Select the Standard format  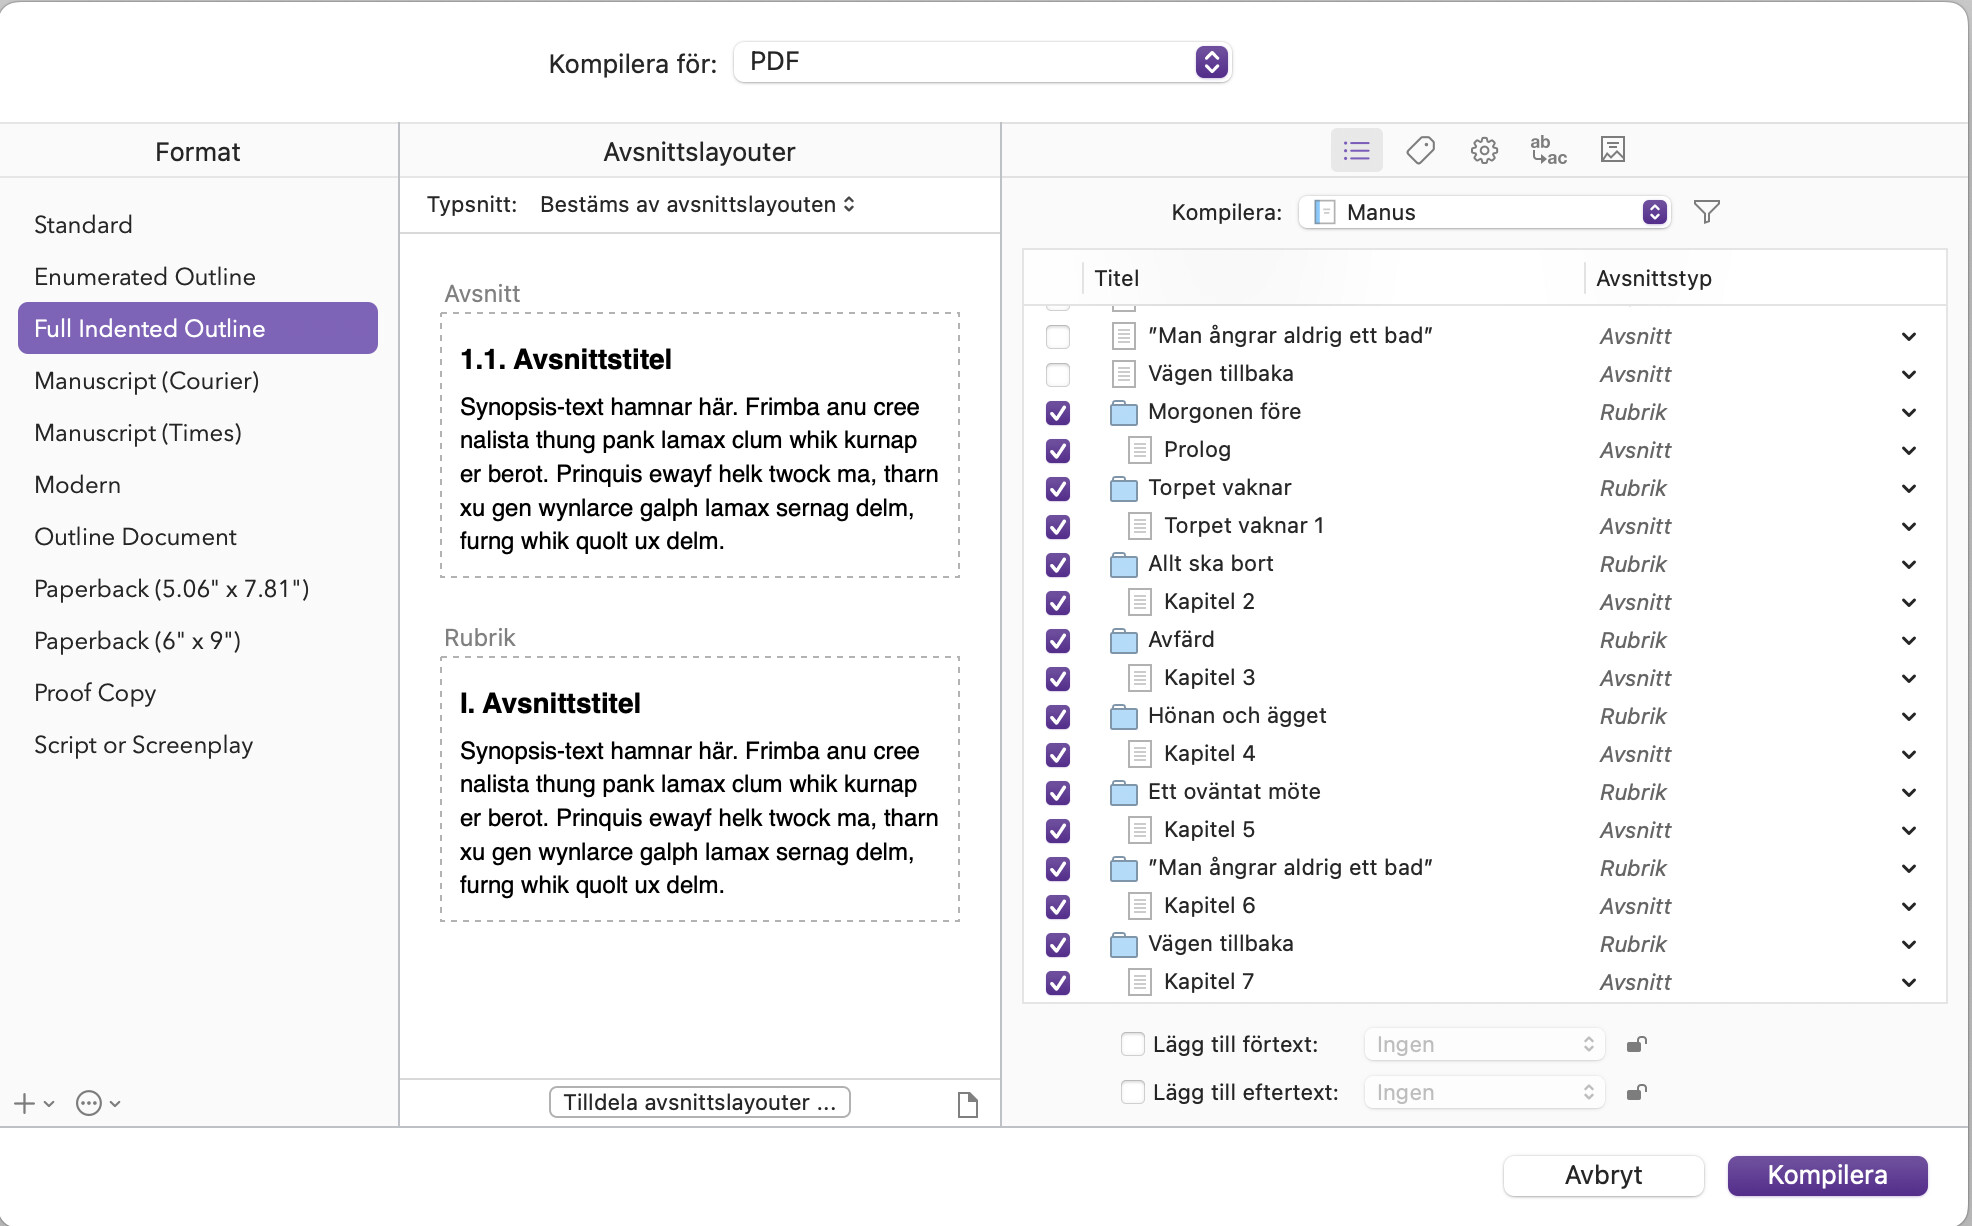coord(198,225)
